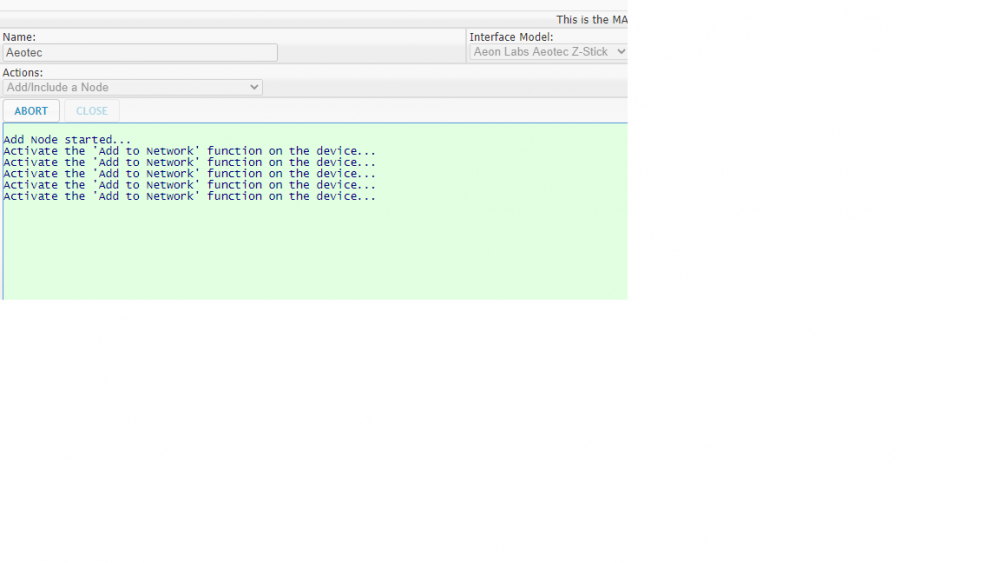This screenshot has width=1000, height=563.
Task: Click the word 'Network' in the first Activate line
Action: click(172, 151)
